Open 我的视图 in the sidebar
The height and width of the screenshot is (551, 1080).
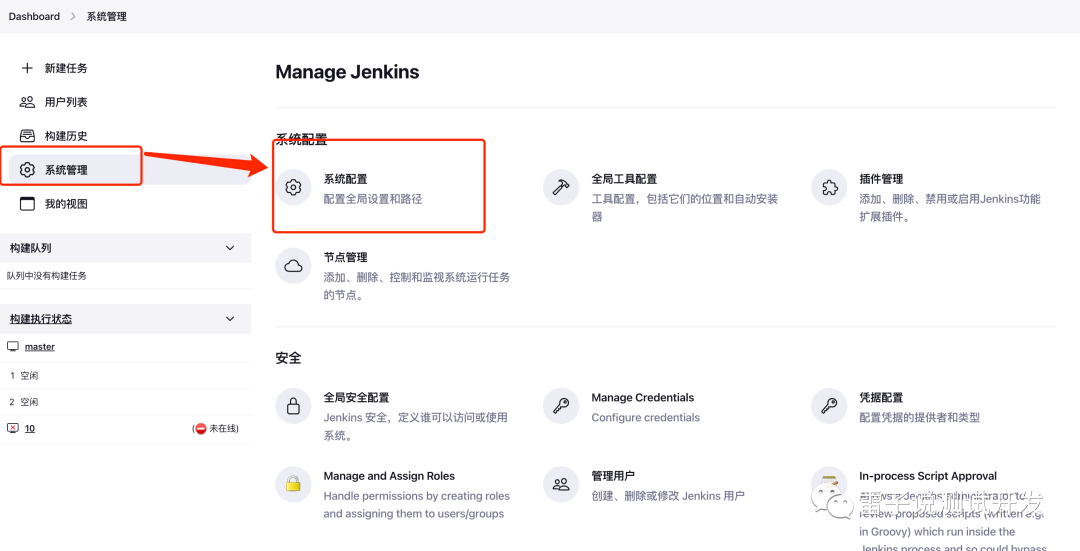coord(66,204)
